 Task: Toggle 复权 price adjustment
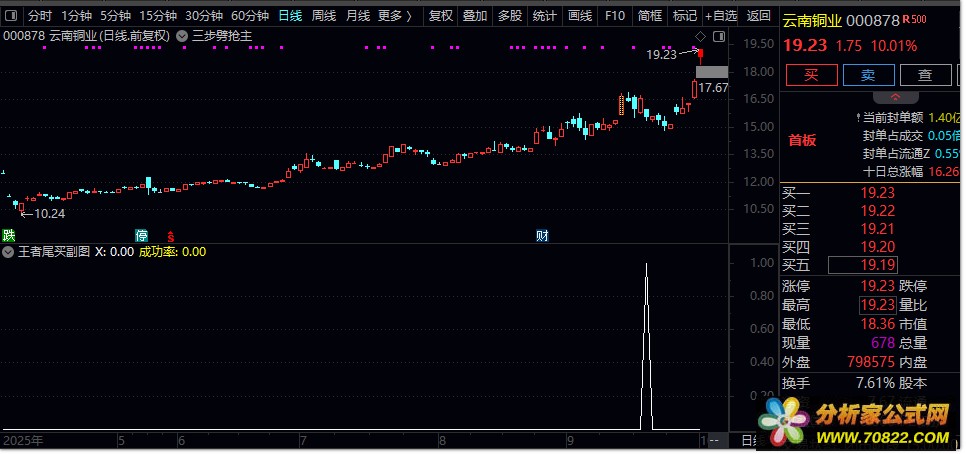point(440,16)
